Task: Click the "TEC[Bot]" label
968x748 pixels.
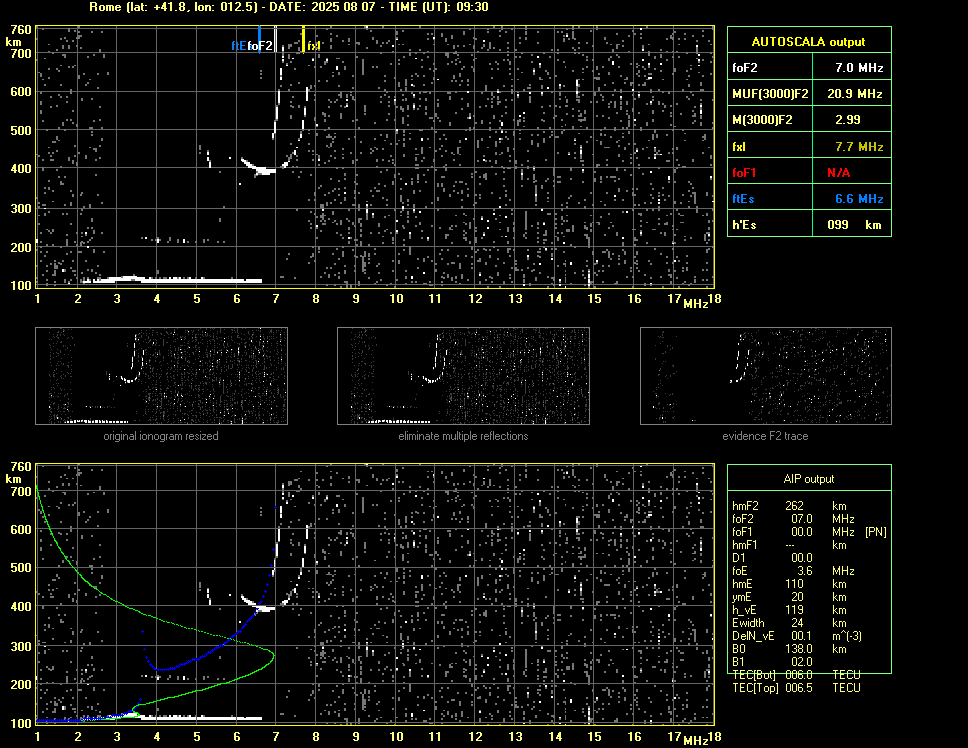Action: click(754, 675)
